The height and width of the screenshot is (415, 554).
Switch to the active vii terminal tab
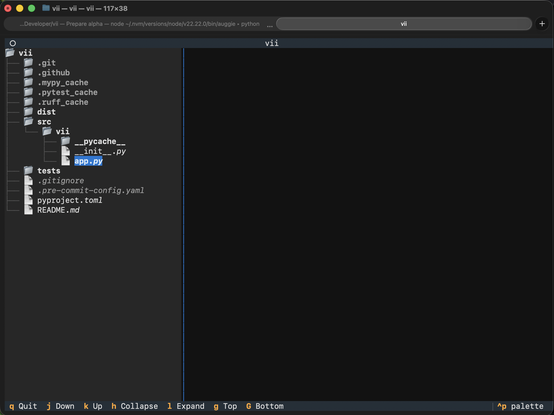point(404,24)
